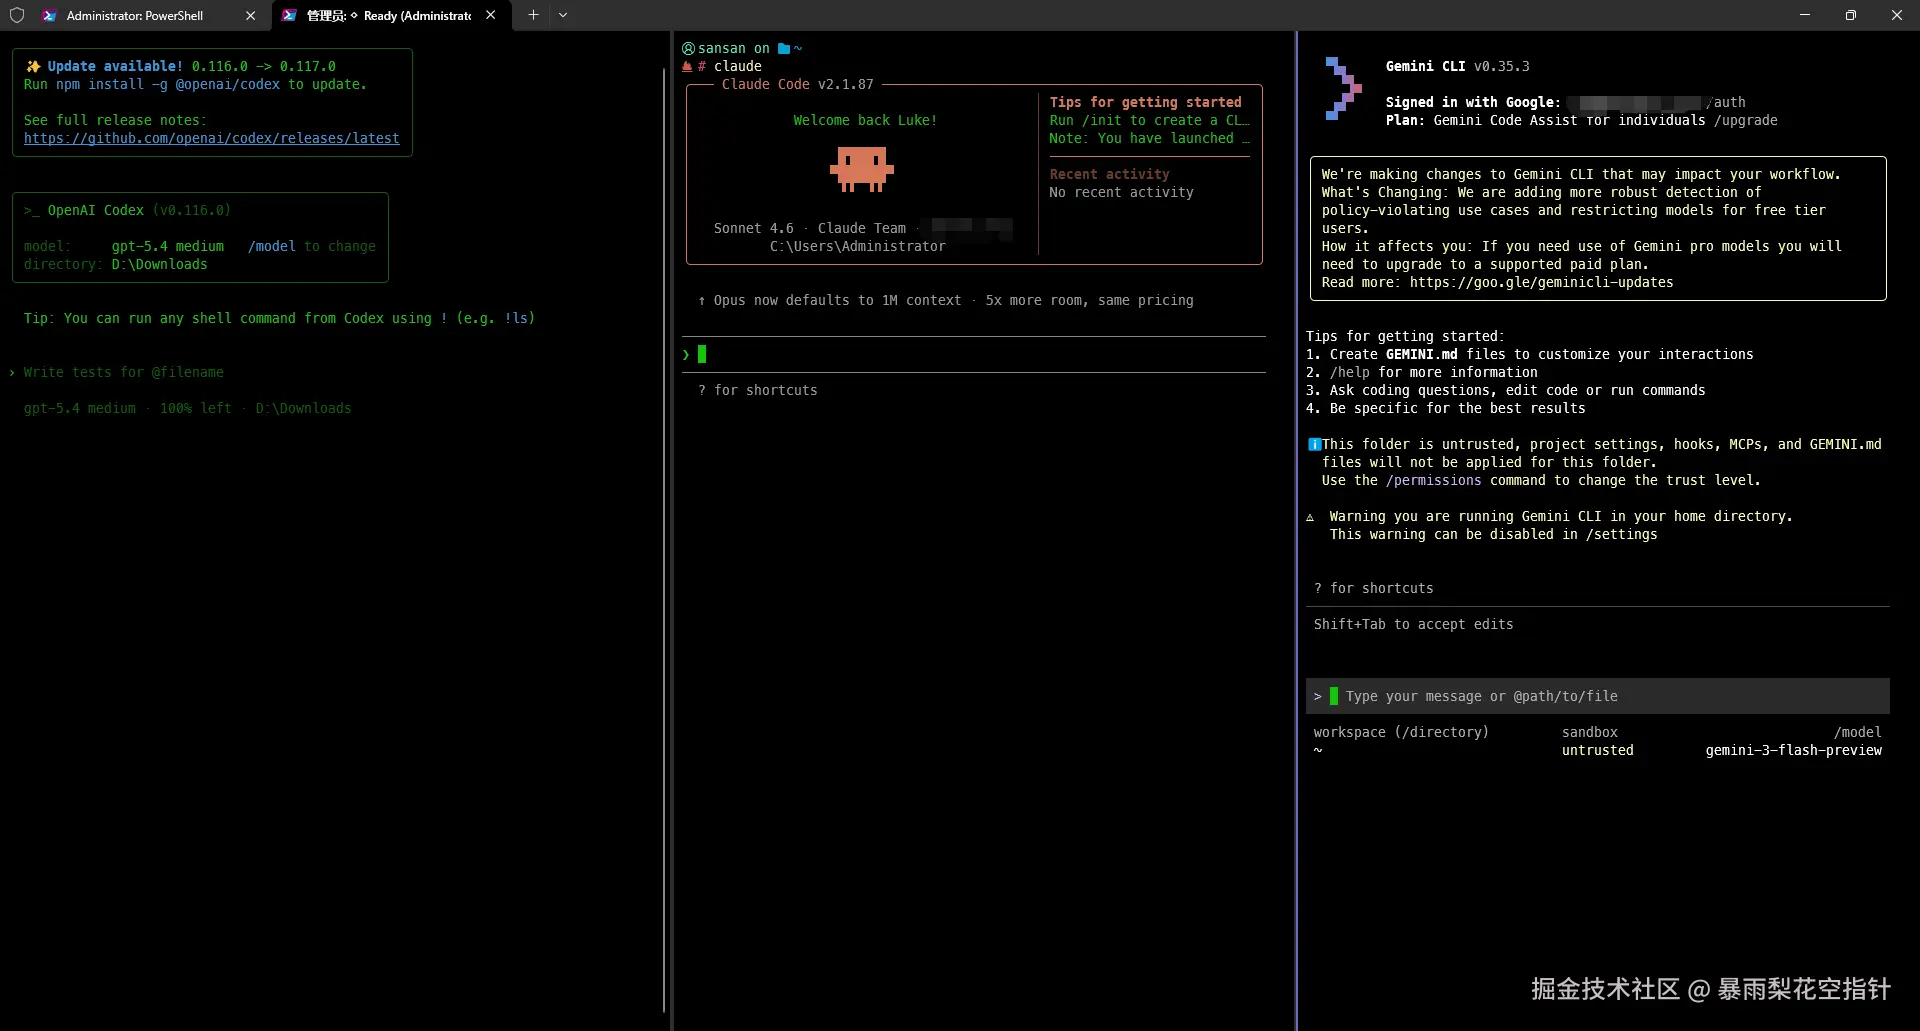Open the new-tab profile dropdown chevron

[x=563, y=15]
